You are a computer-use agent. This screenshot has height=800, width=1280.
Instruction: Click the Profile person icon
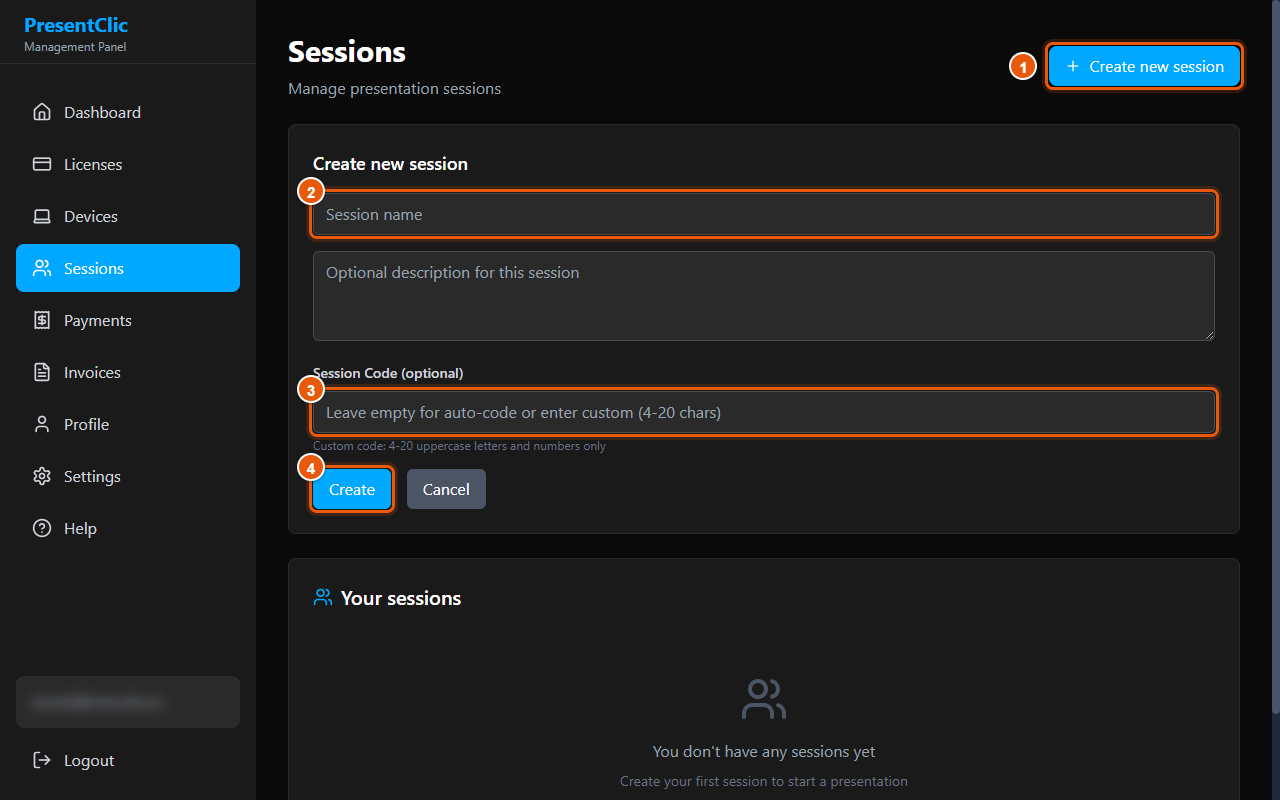point(42,424)
